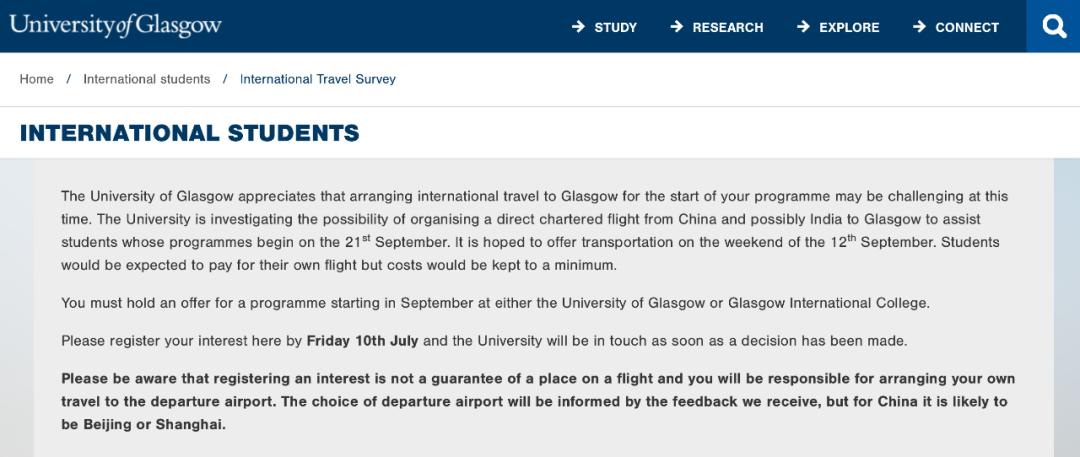1080x457 pixels.
Task: Click the arrow icon beside Study
Action: point(578,27)
